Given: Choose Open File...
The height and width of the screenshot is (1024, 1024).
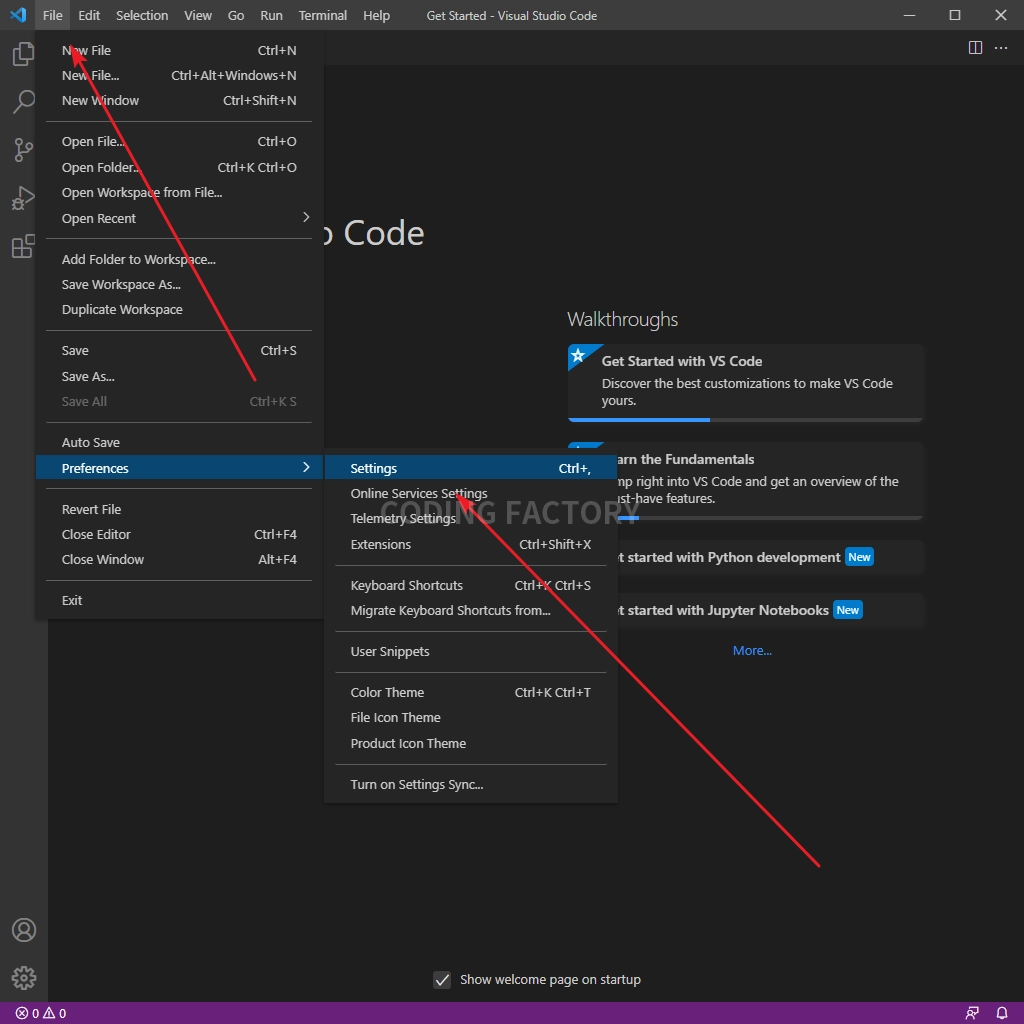Looking at the screenshot, I should point(180,141).
